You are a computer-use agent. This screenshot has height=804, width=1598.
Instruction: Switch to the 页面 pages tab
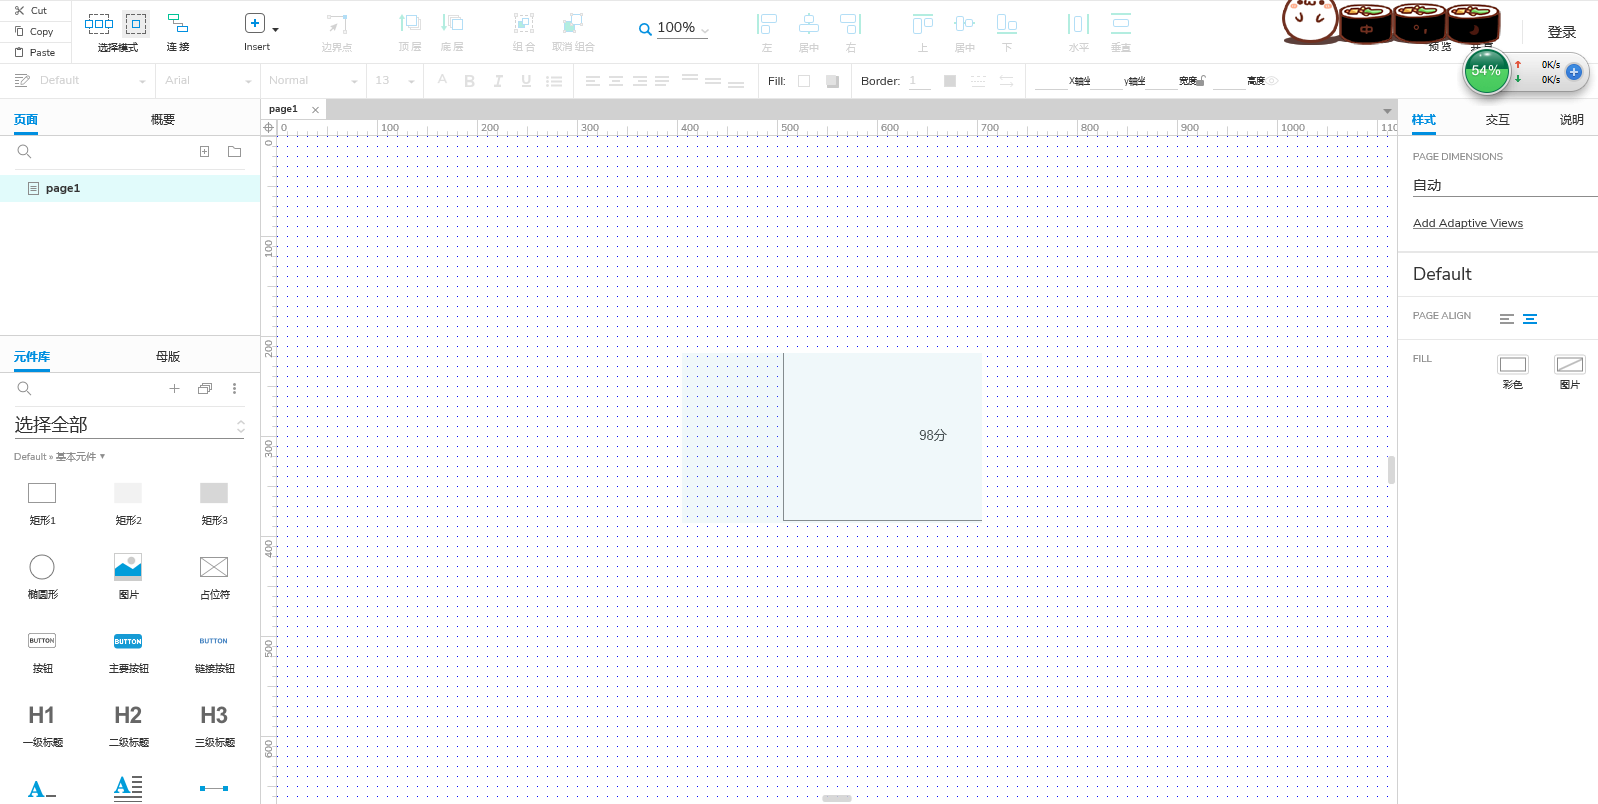(x=26, y=120)
